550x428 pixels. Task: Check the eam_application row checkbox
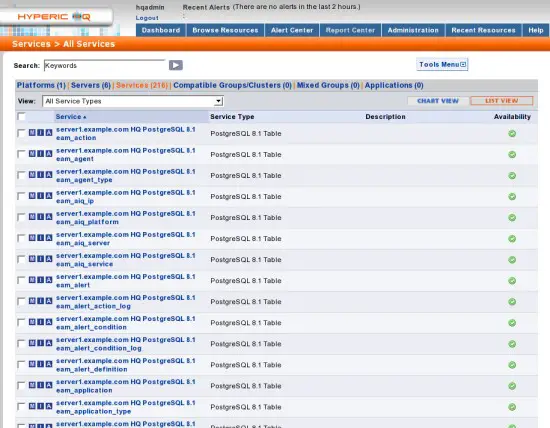pyautogui.click(x=21, y=386)
